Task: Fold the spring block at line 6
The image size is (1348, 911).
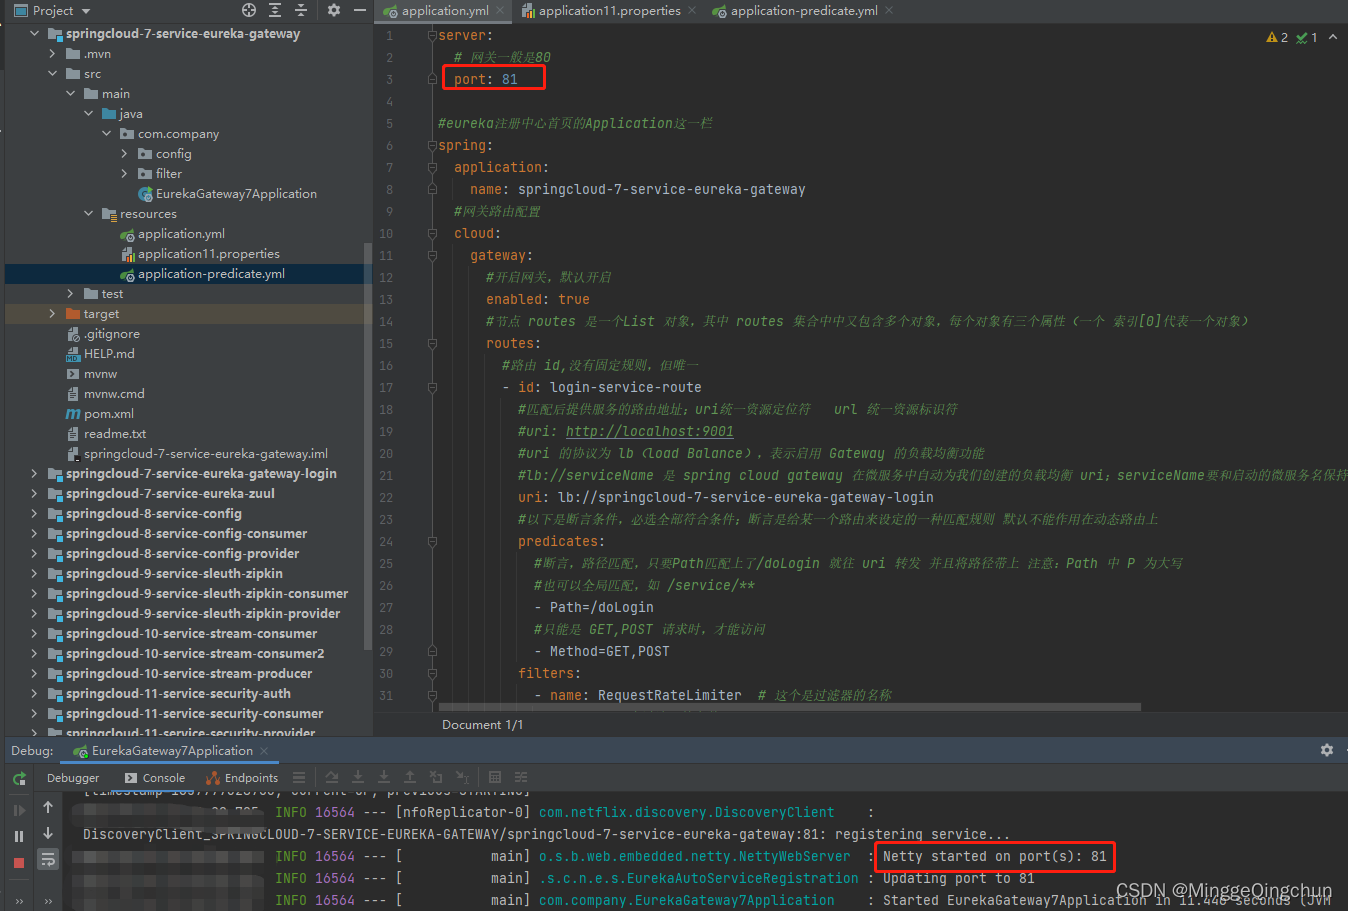Action: pyautogui.click(x=432, y=145)
